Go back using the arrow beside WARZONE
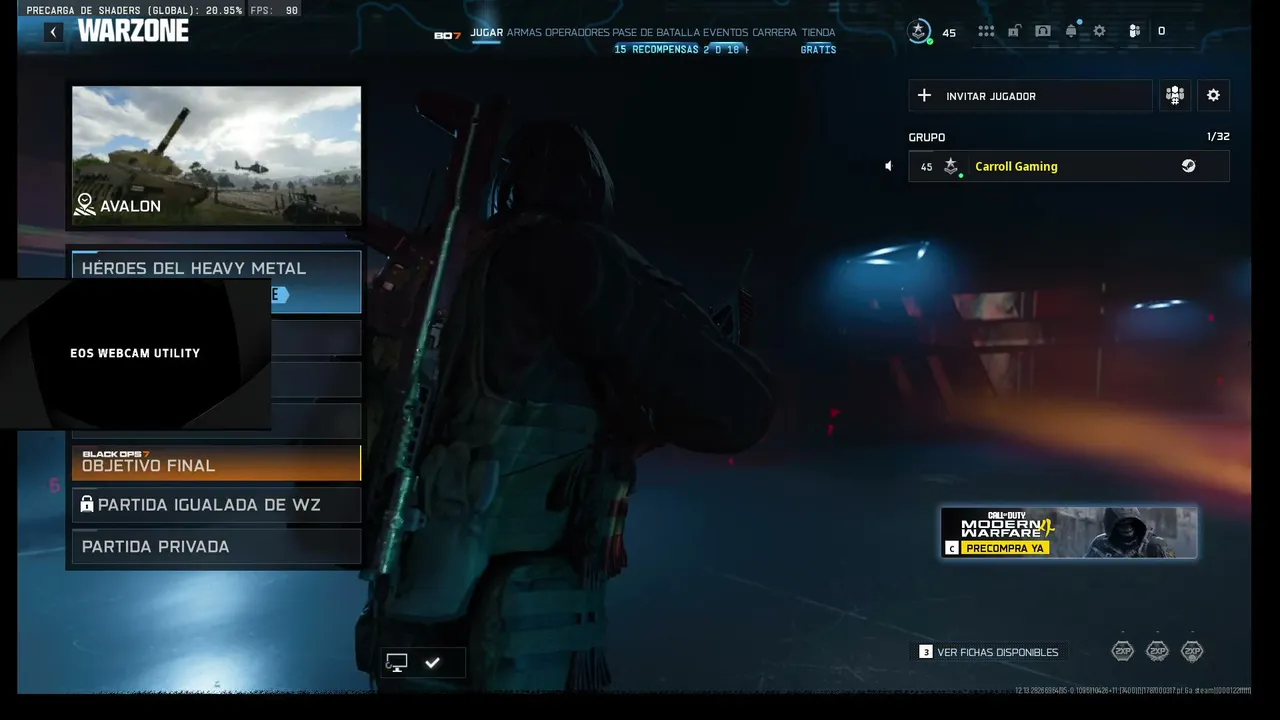 (53, 32)
